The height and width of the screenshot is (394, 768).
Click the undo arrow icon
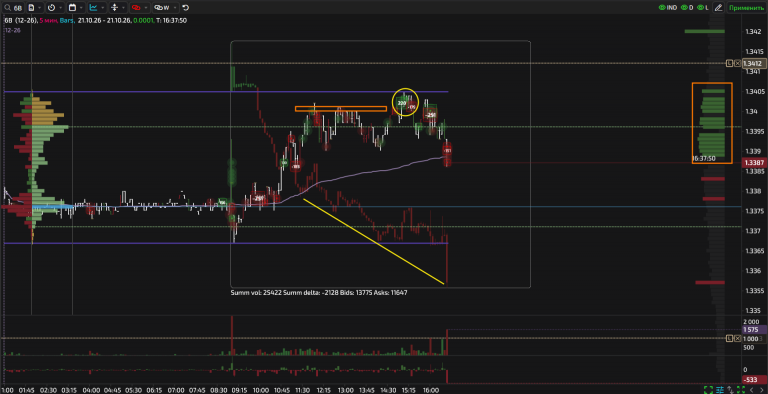point(186,8)
